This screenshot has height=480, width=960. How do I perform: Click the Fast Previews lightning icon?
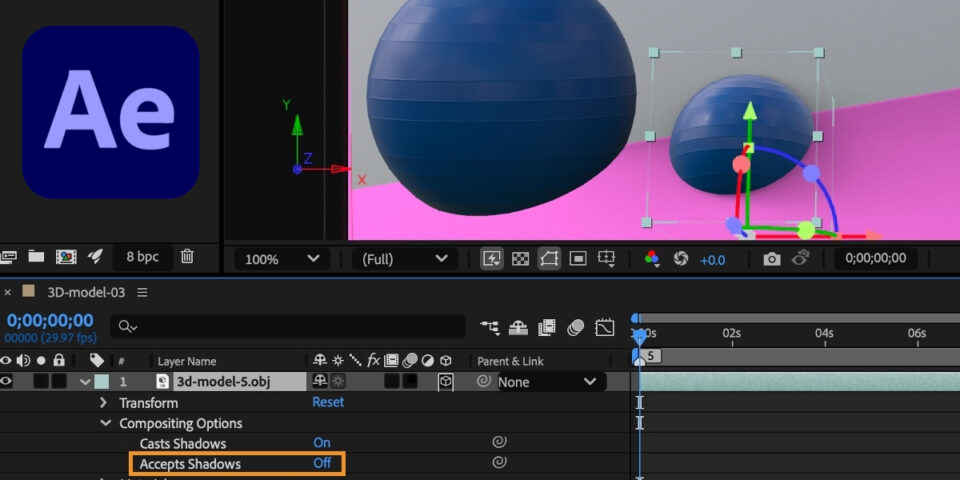click(x=491, y=259)
